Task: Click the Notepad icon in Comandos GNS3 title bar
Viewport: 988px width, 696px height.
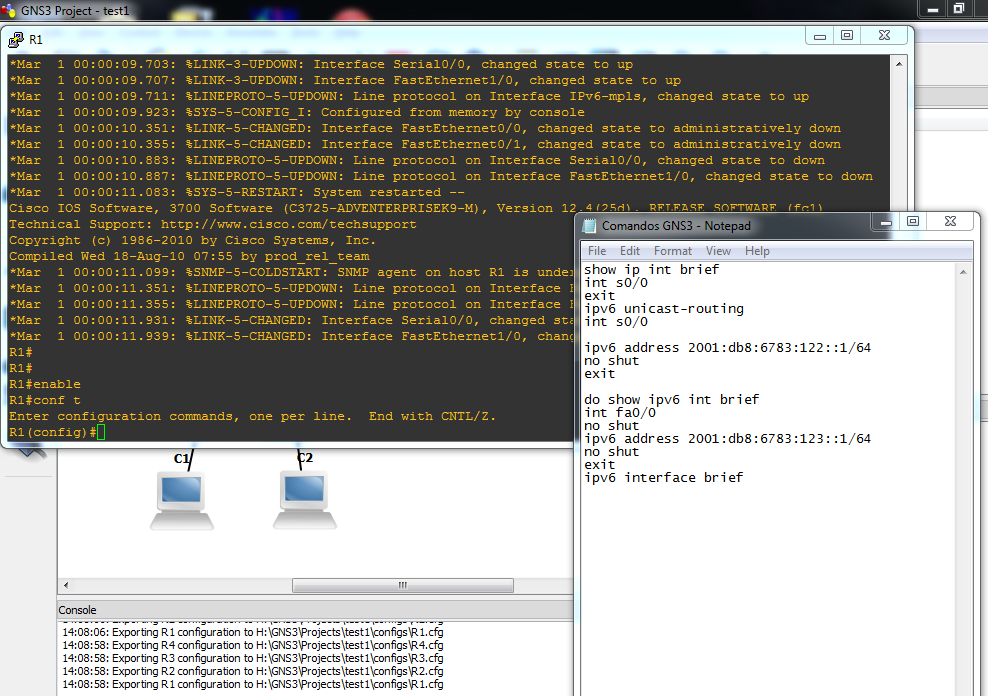Action: pos(589,225)
